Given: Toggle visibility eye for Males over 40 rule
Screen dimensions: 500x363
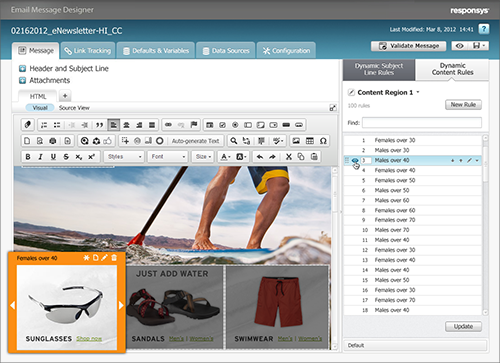Looking at the screenshot, I should pyautogui.click(x=355, y=160).
